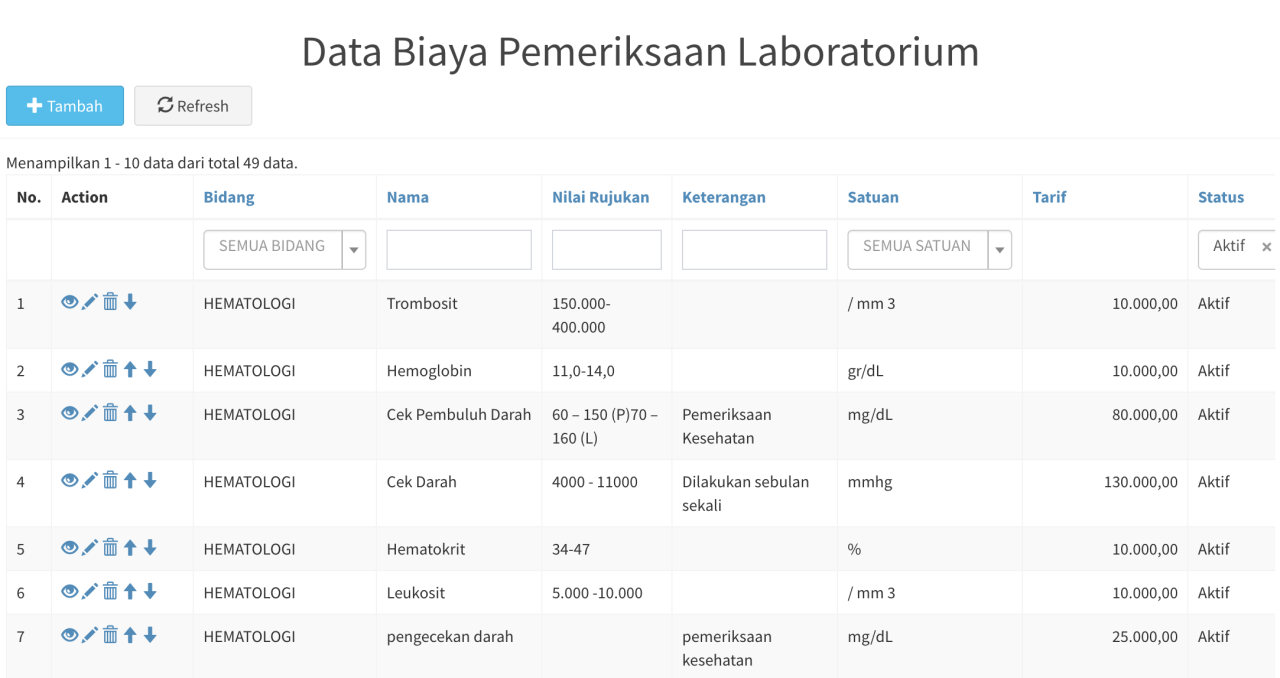Select the 130.000,00 tarif value

[x=1141, y=481]
